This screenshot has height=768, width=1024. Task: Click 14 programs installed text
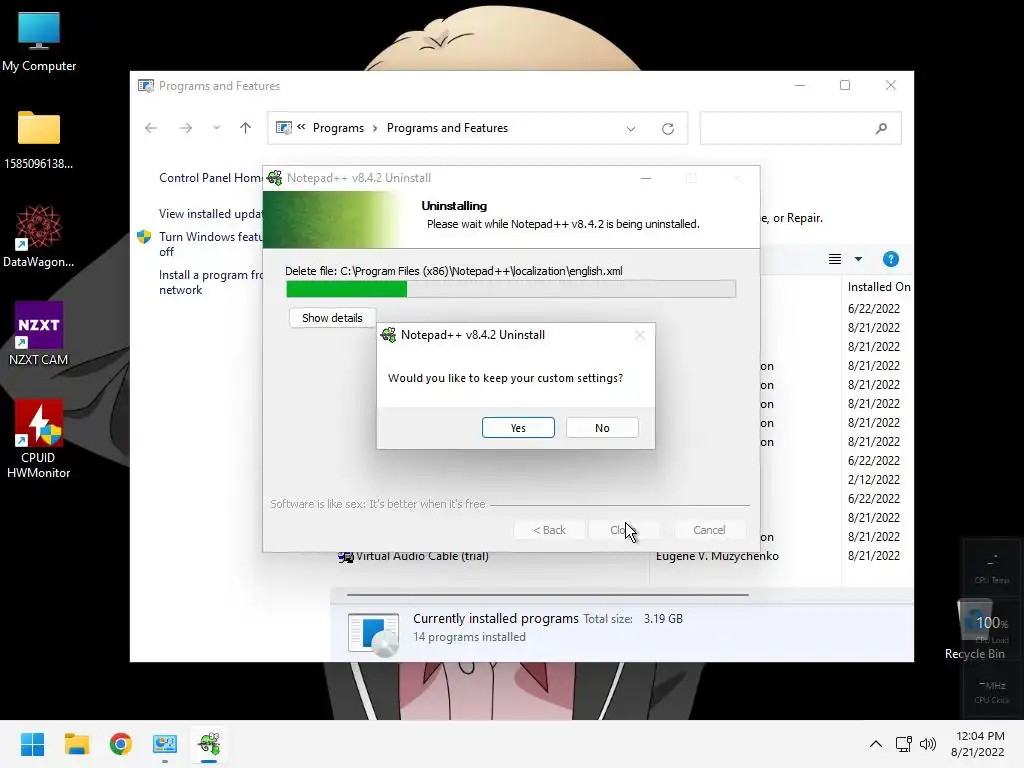tap(469, 637)
